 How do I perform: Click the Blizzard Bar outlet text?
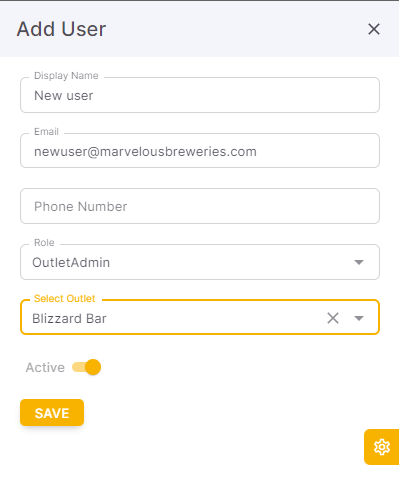pos(69,319)
